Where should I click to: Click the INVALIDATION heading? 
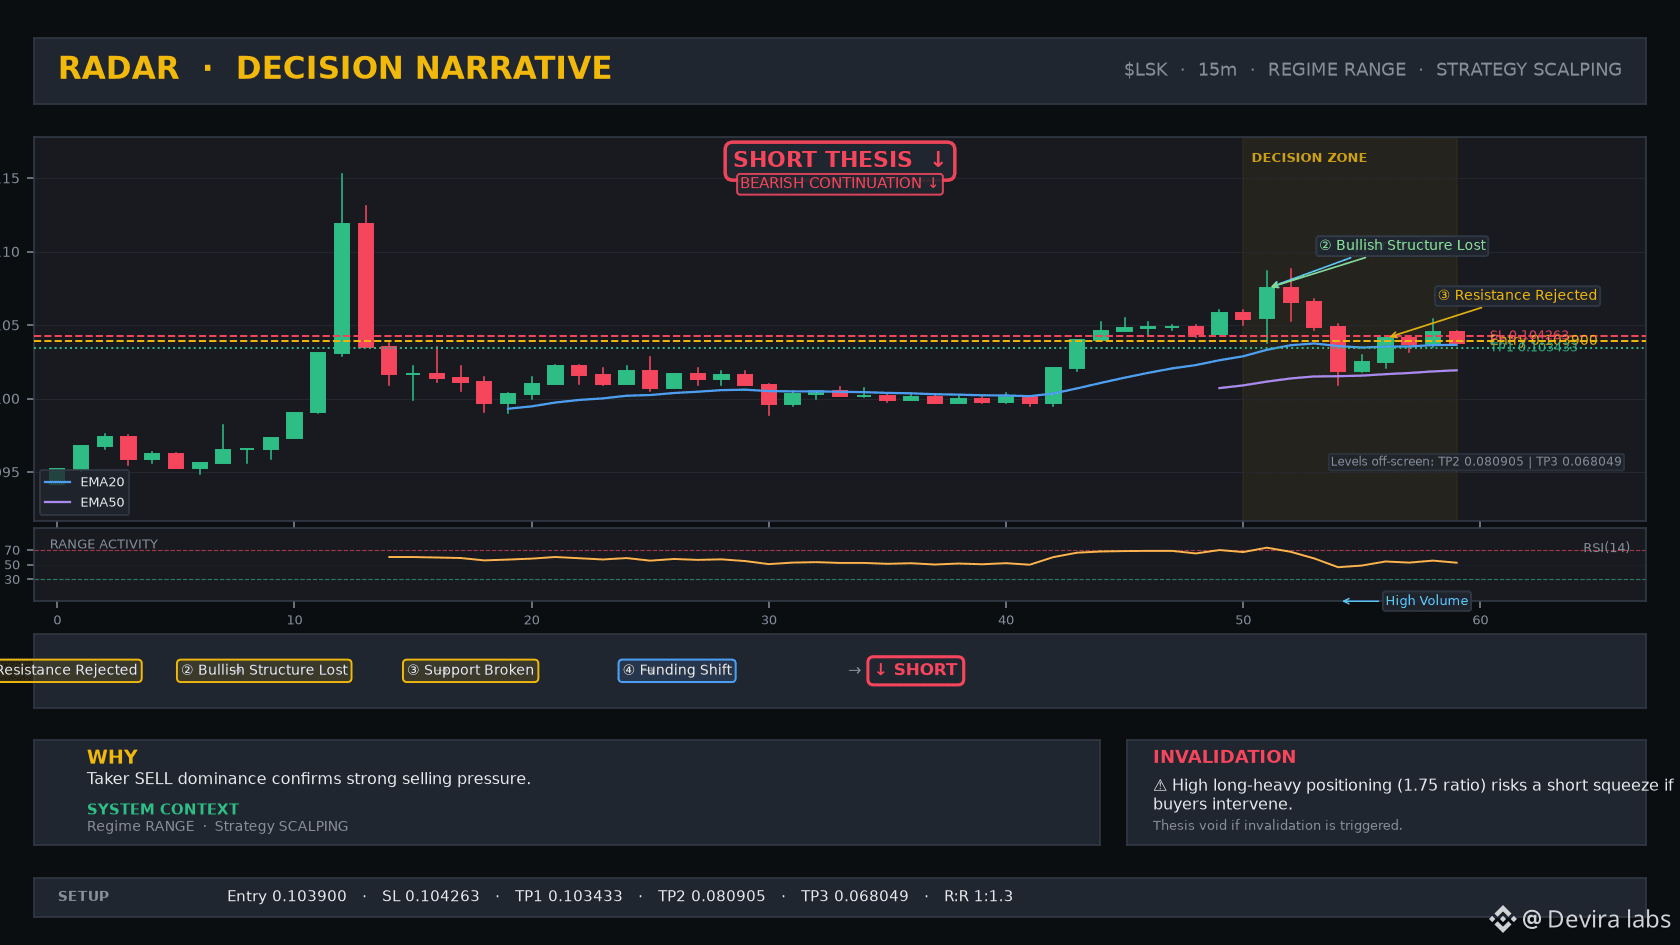pos(1224,758)
